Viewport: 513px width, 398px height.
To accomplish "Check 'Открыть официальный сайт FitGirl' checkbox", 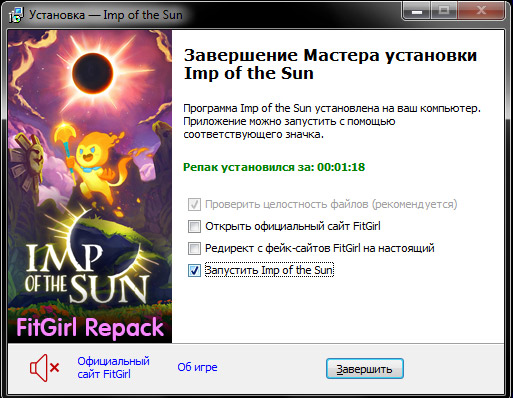I will (x=194, y=226).
